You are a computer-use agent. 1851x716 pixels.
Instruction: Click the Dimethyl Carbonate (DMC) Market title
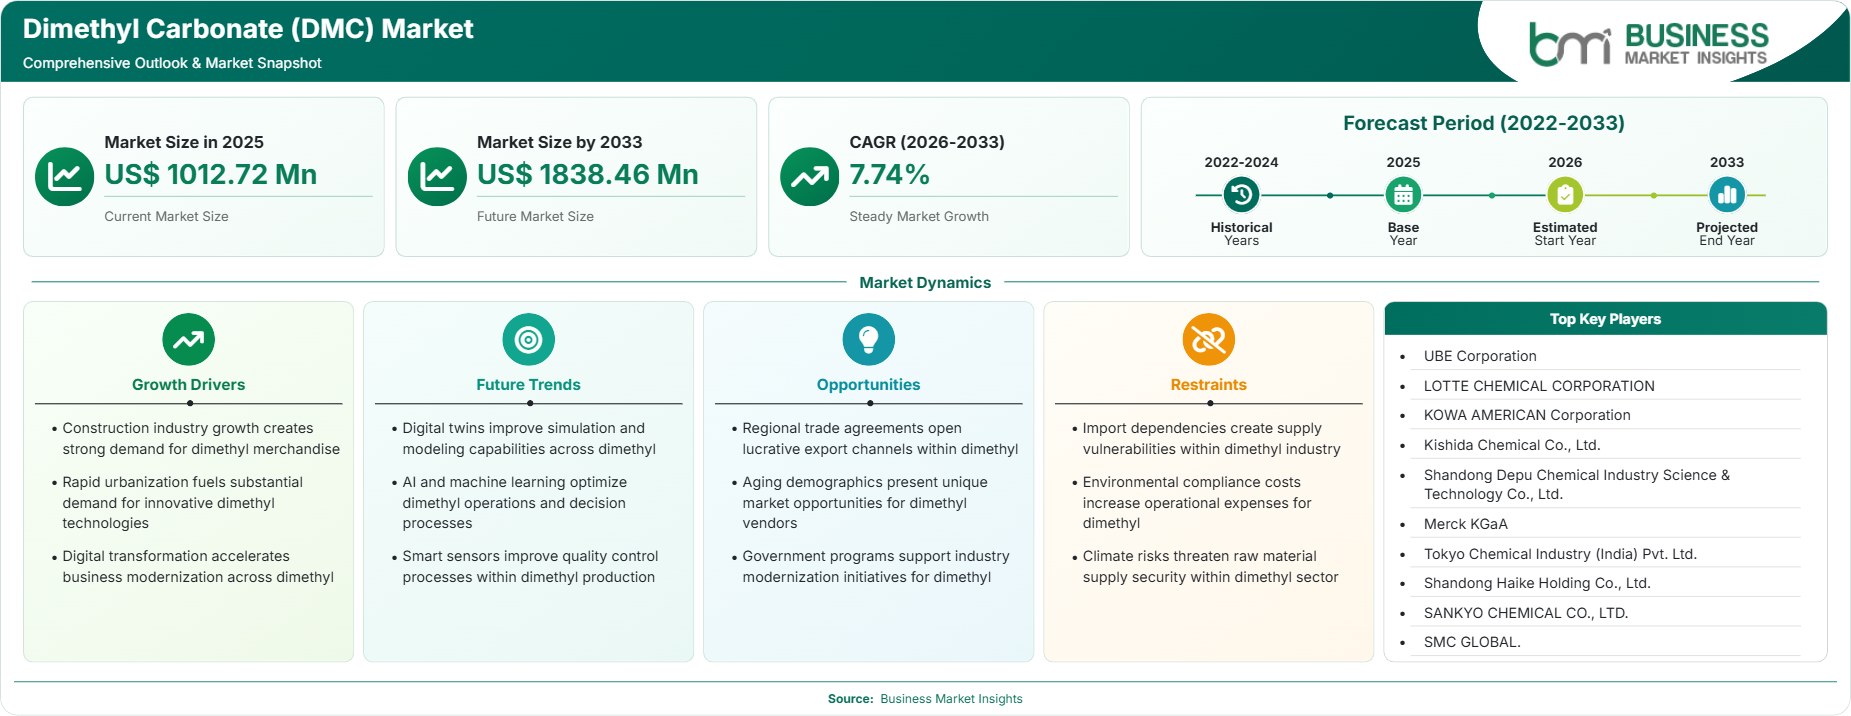pyautogui.click(x=248, y=29)
